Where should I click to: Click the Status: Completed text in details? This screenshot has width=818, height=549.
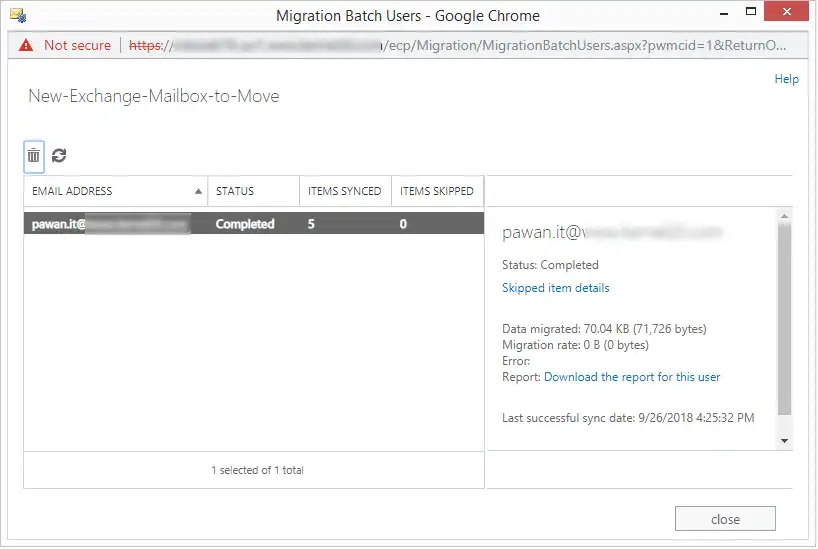pyautogui.click(x=550, y=265)
